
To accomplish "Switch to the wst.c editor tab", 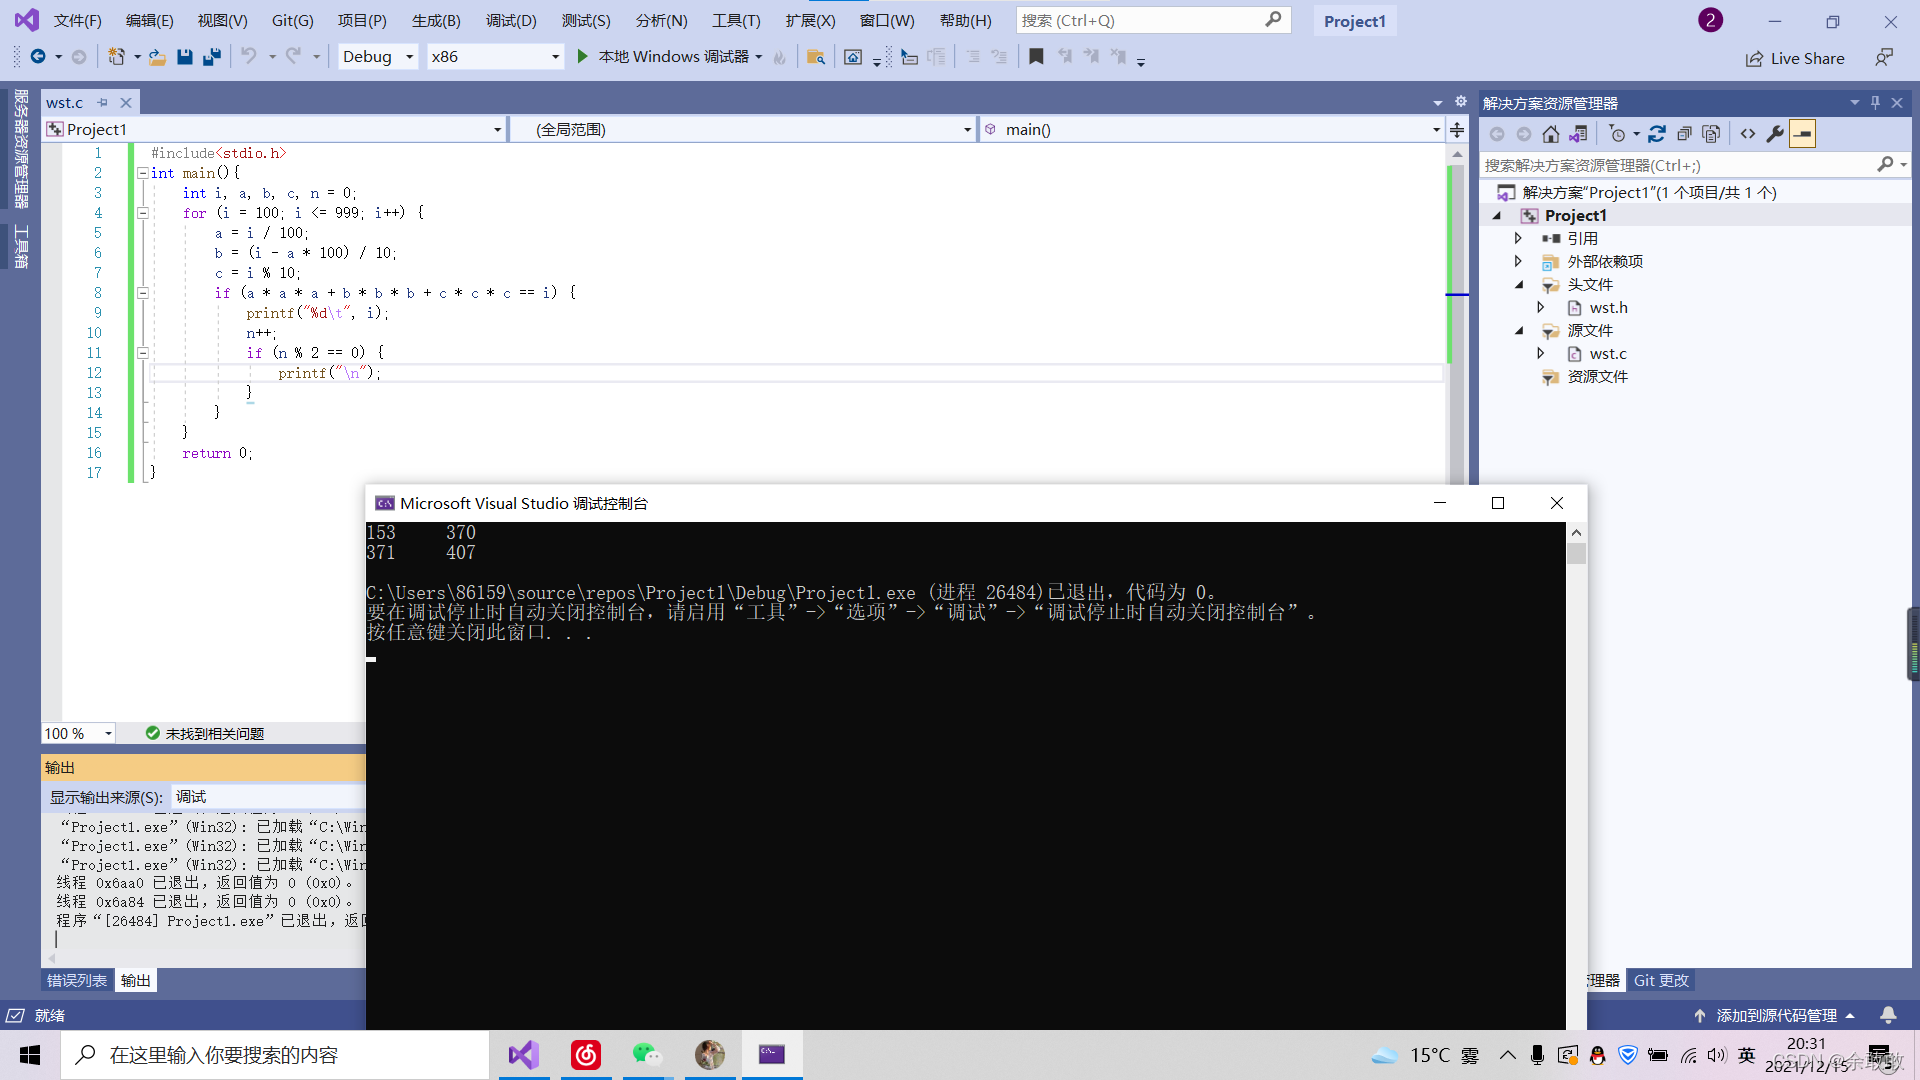I will point(65,102).
